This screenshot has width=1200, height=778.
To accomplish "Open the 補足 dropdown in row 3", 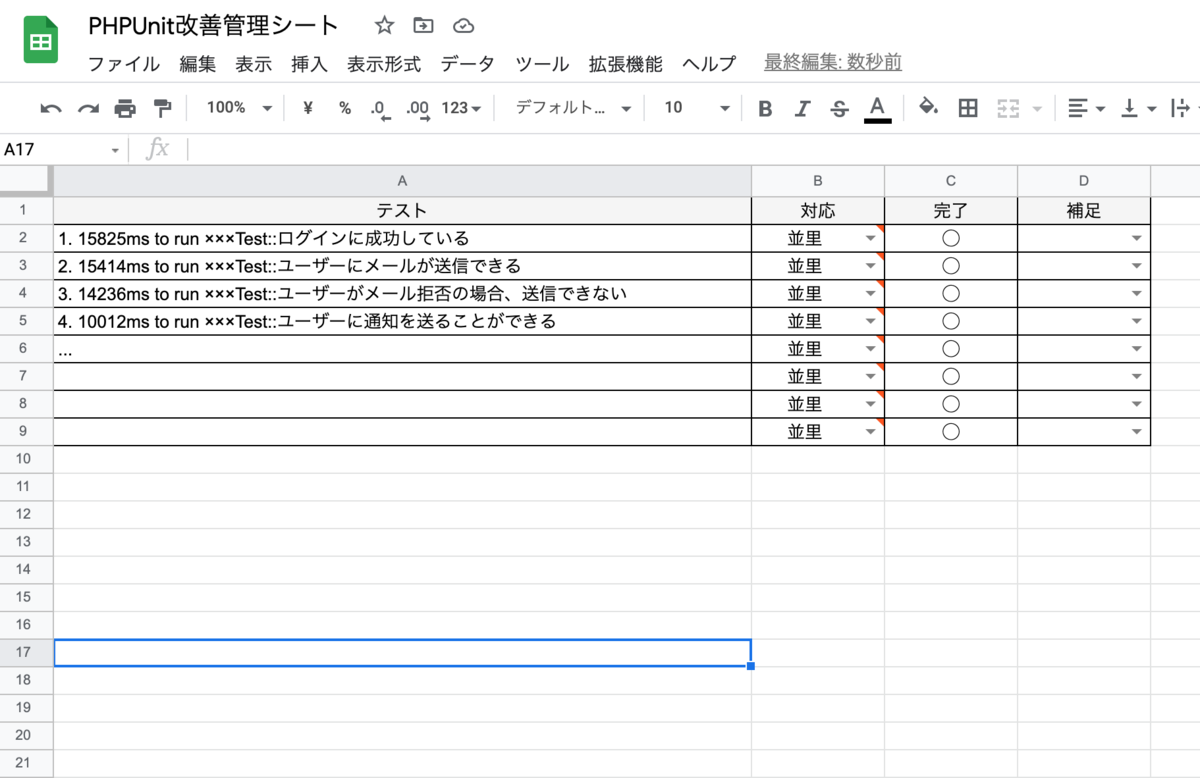I will pyautogui.click(x=1138, y=265).
